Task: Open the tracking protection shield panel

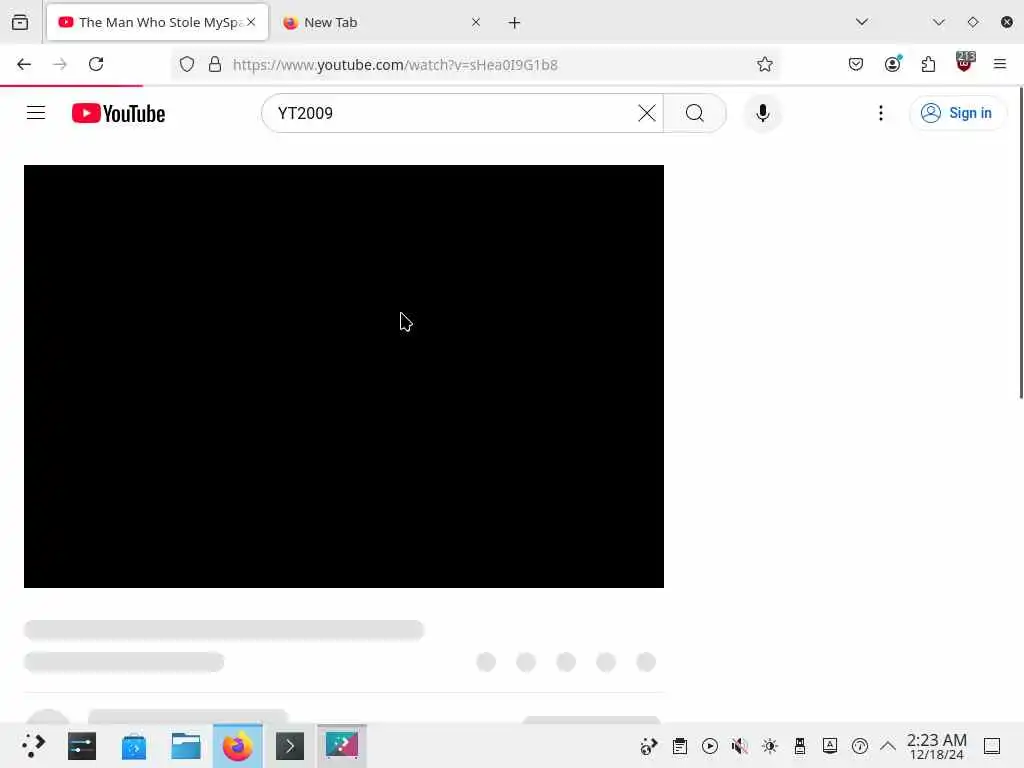Action: tap(187, 64)
